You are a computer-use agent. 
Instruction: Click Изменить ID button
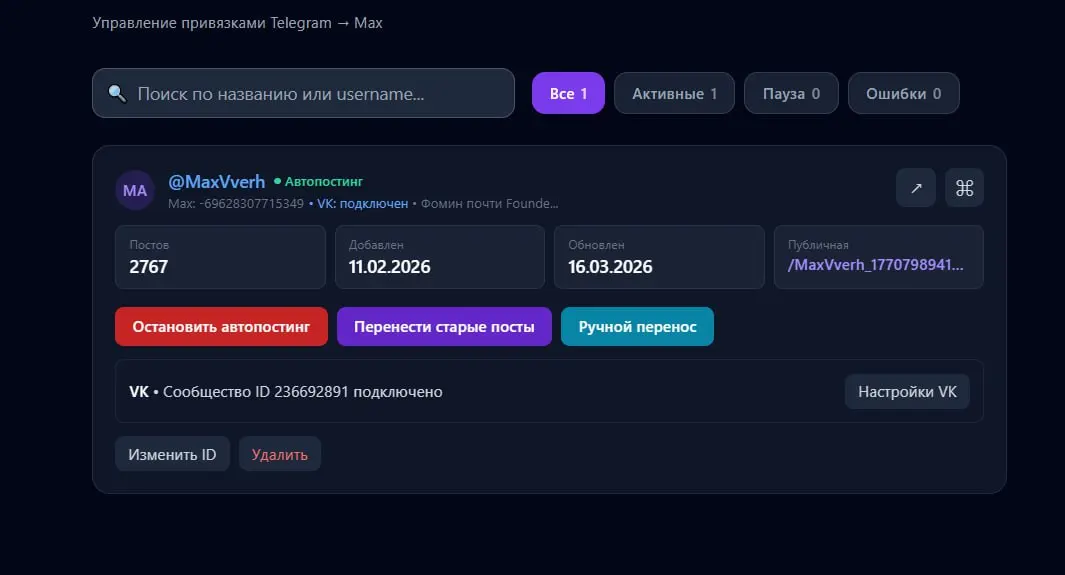[x=173, y=454]
